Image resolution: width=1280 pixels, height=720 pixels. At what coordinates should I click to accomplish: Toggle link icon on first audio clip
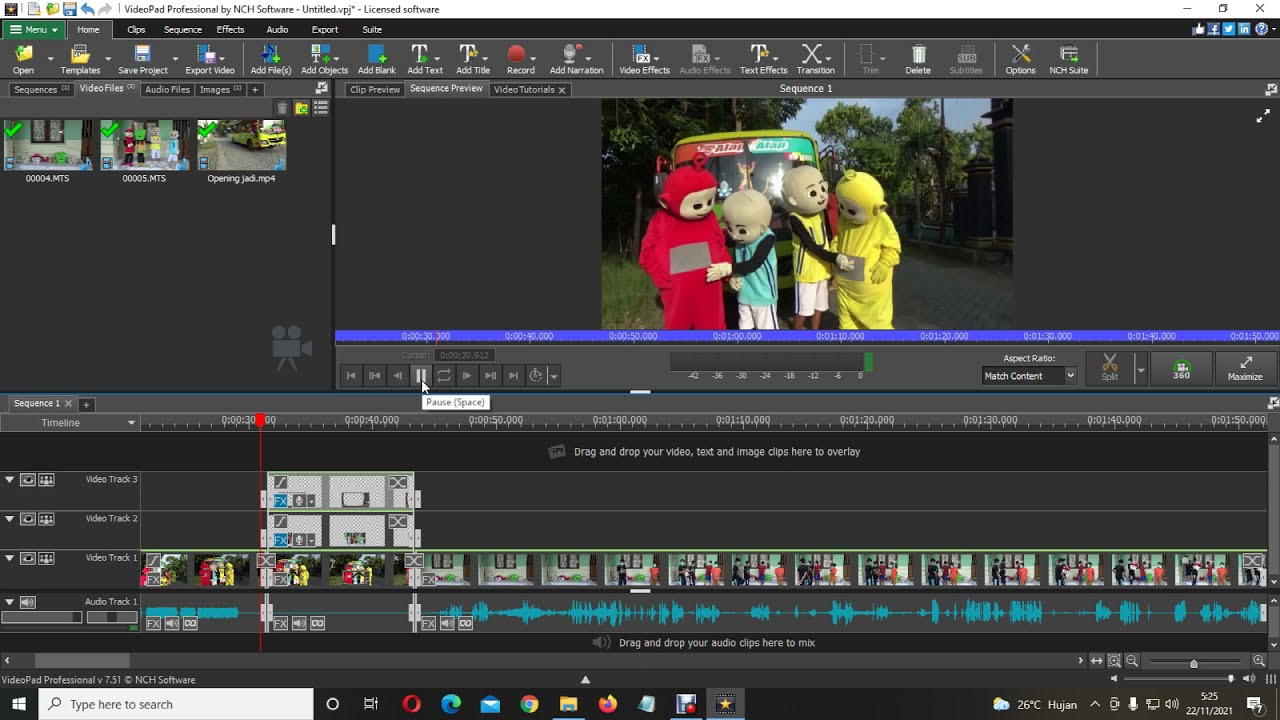coord(190,623)
